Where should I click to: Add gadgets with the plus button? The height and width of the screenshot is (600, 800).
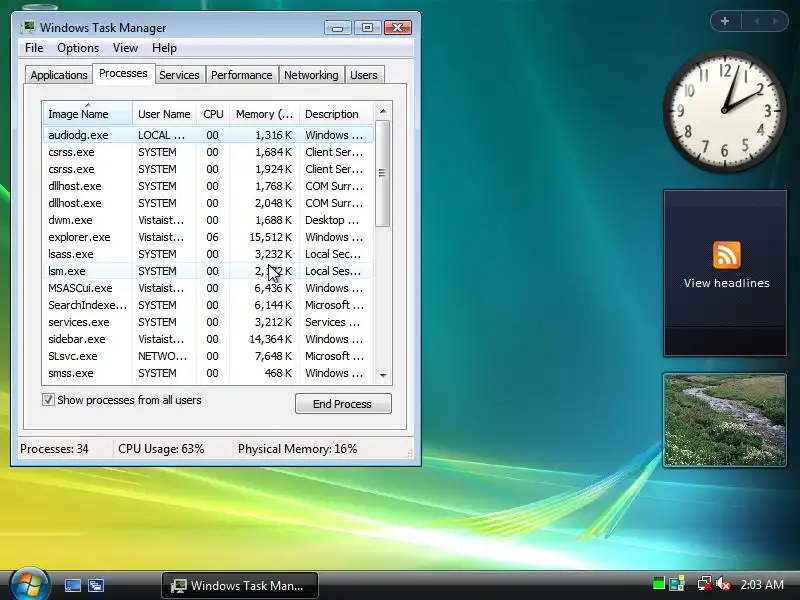click(724, 21)
